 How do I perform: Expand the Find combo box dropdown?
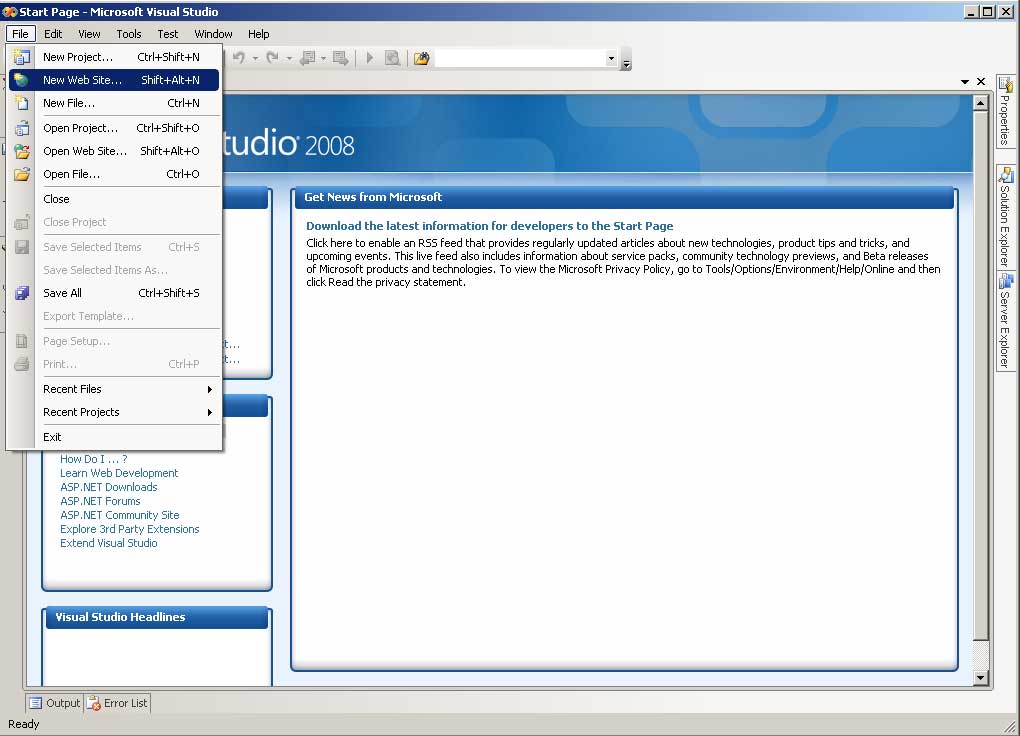611,58
